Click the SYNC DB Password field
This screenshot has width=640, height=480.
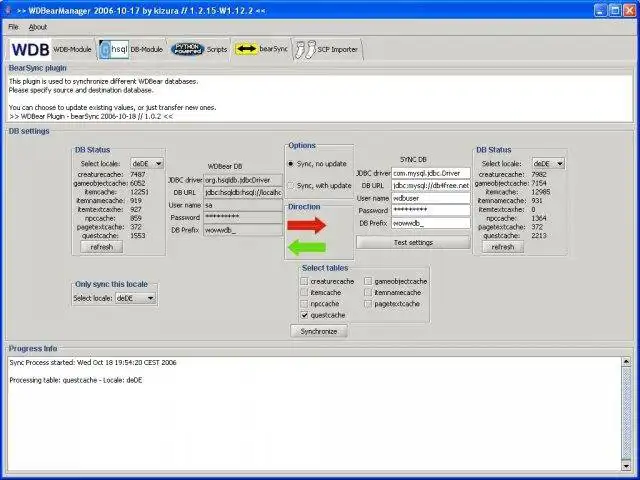(431, 210)
